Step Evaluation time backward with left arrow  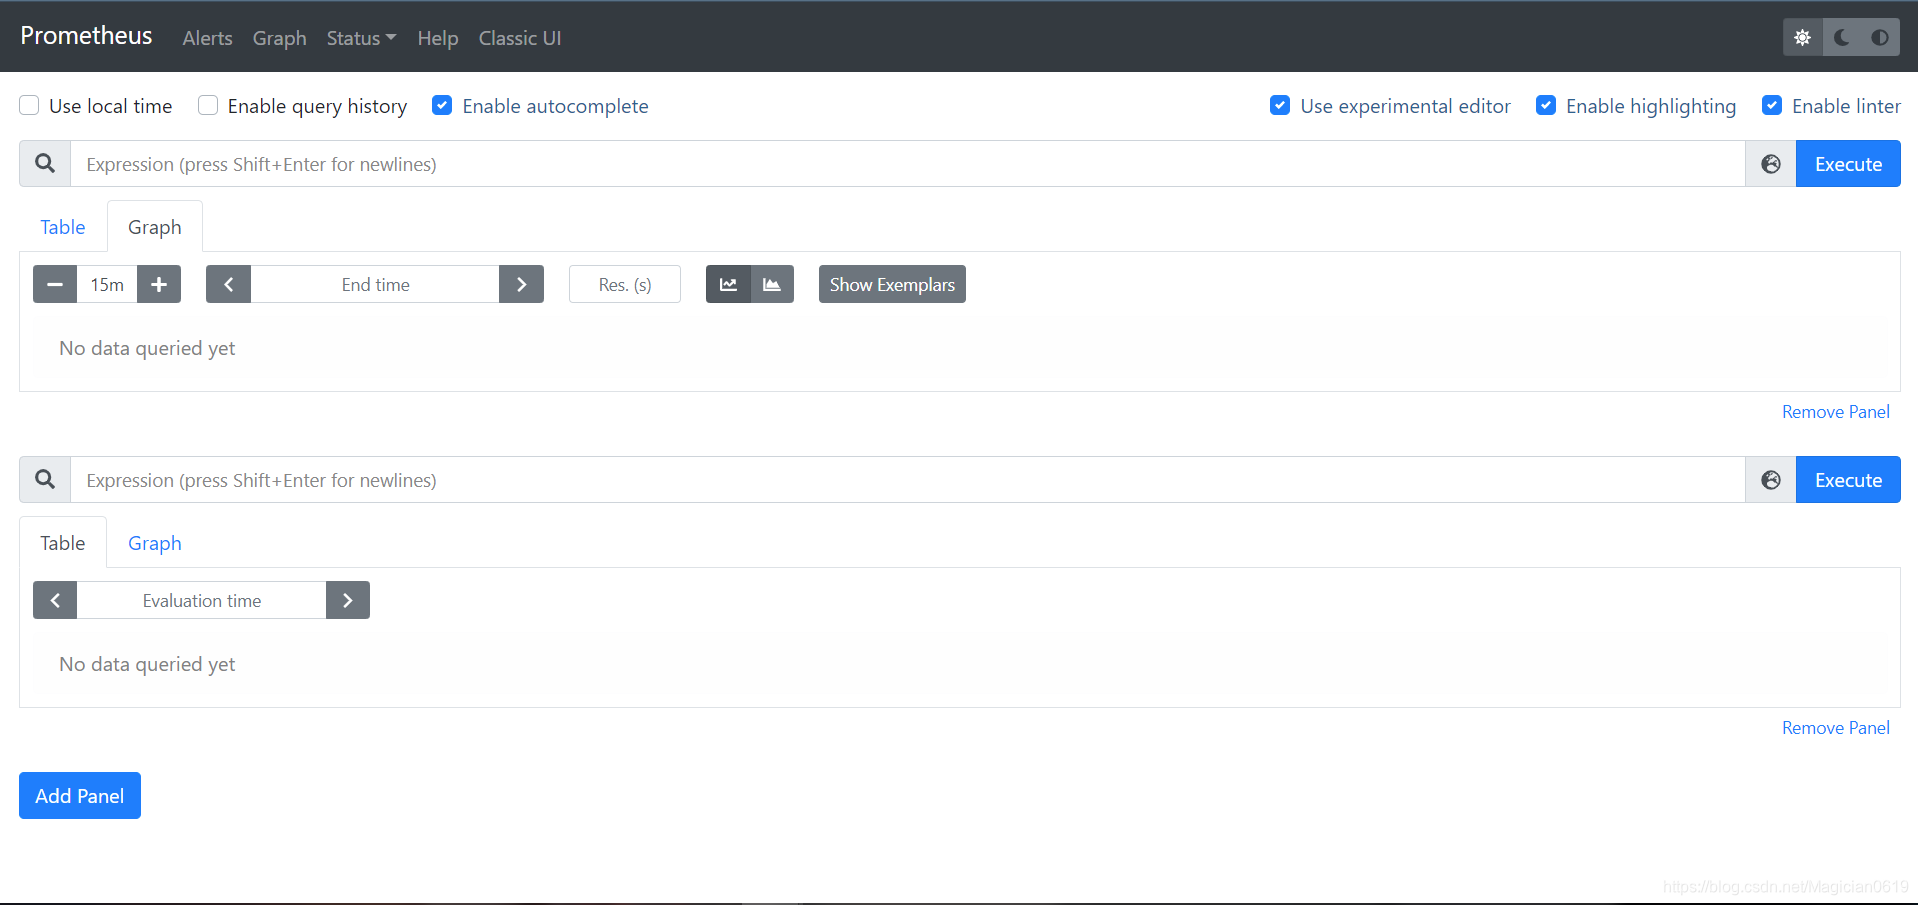tap(55, 600)
